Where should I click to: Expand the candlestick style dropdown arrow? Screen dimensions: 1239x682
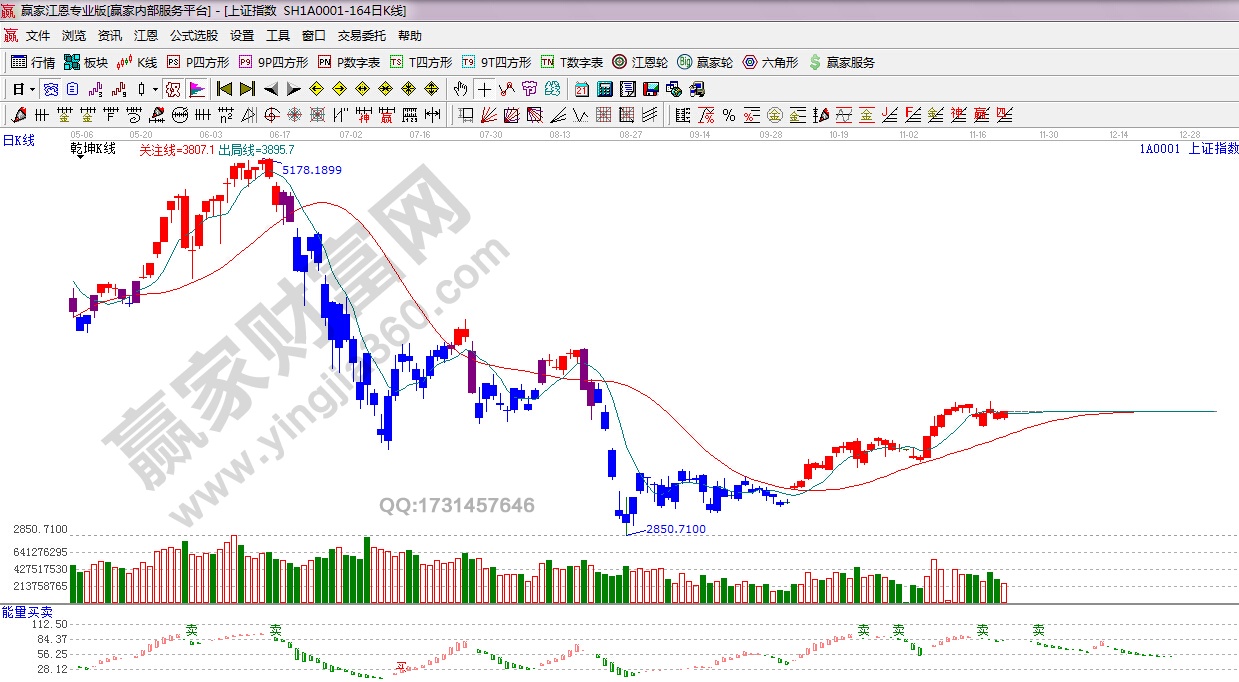pyautogui.click(x=155, y=89)
